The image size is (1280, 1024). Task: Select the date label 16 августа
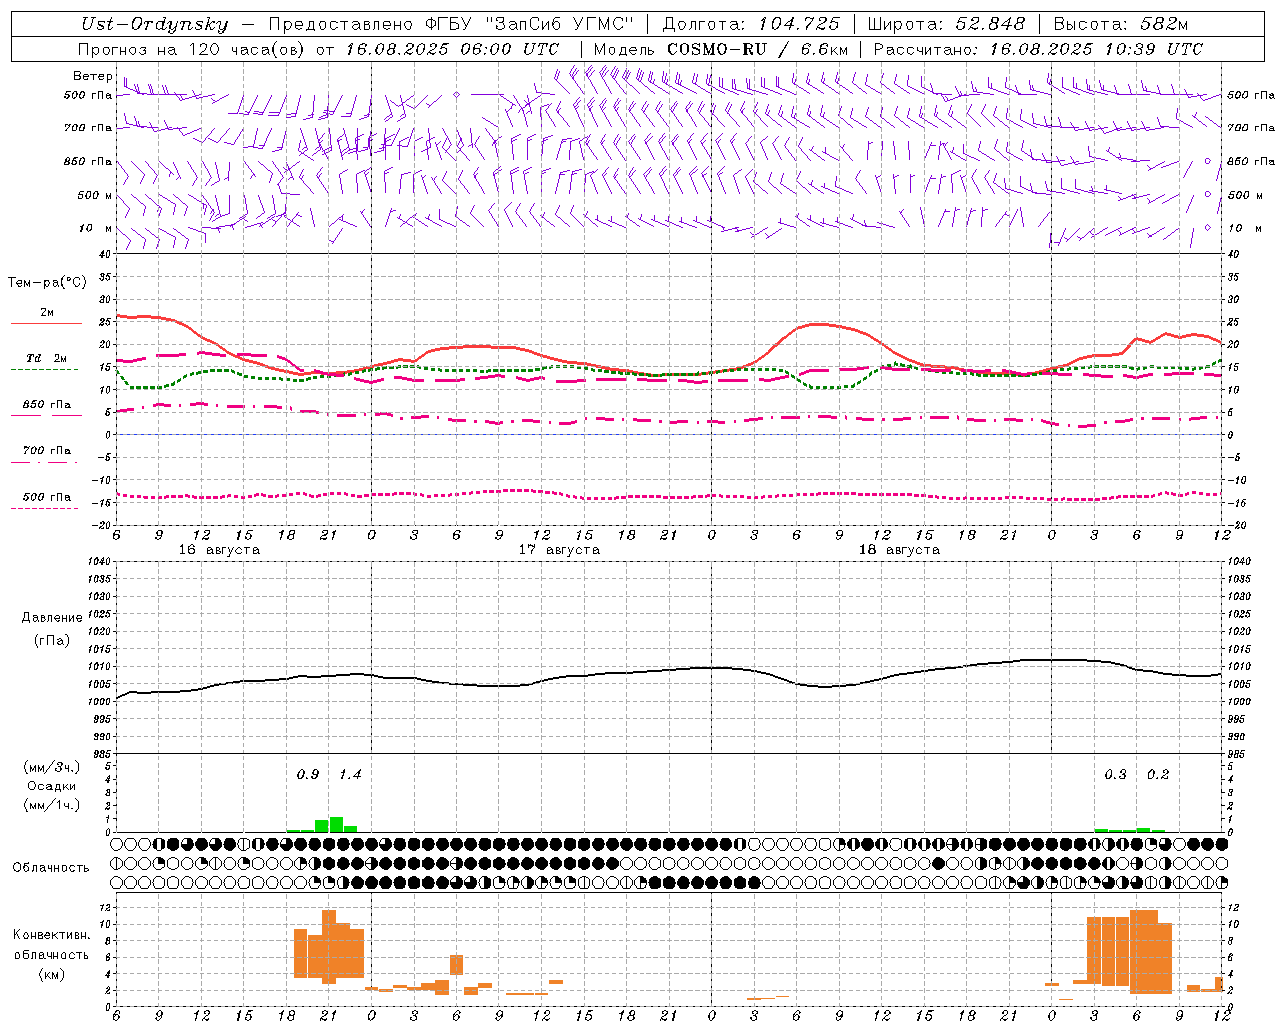click(219, 550)
